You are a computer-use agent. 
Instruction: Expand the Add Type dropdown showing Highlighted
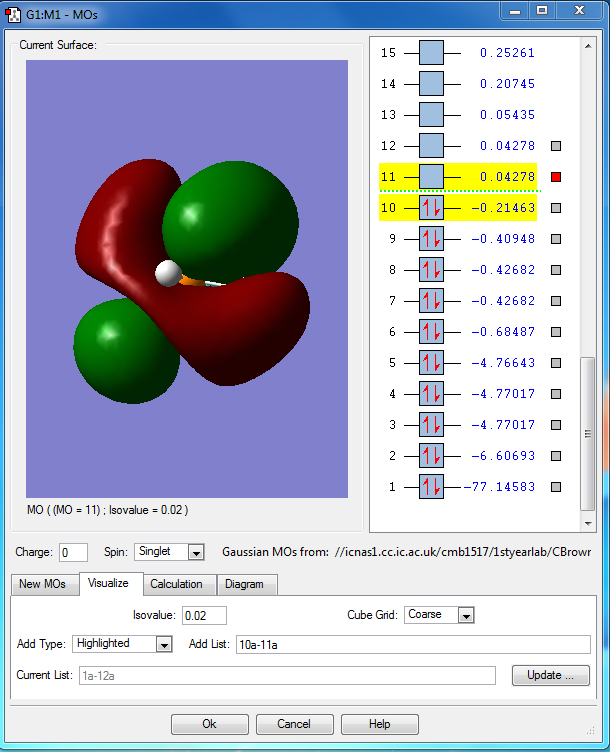(165, 644)
